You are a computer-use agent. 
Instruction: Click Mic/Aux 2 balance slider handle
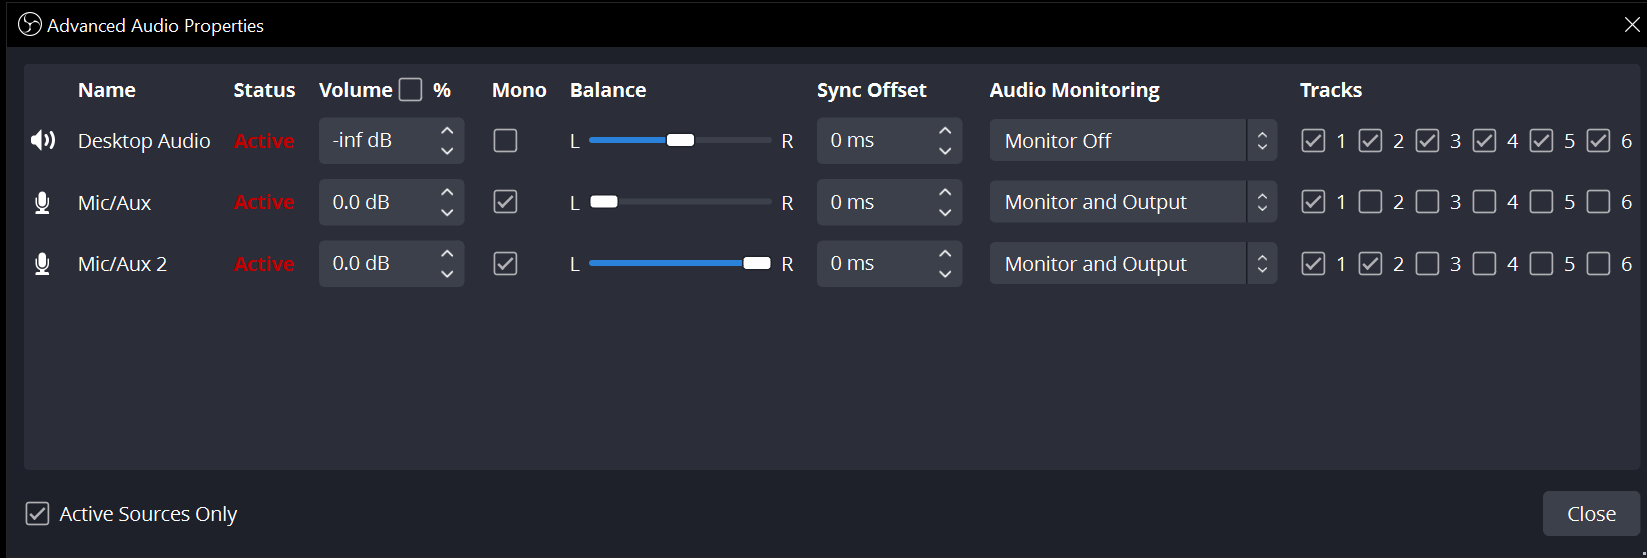757,263
